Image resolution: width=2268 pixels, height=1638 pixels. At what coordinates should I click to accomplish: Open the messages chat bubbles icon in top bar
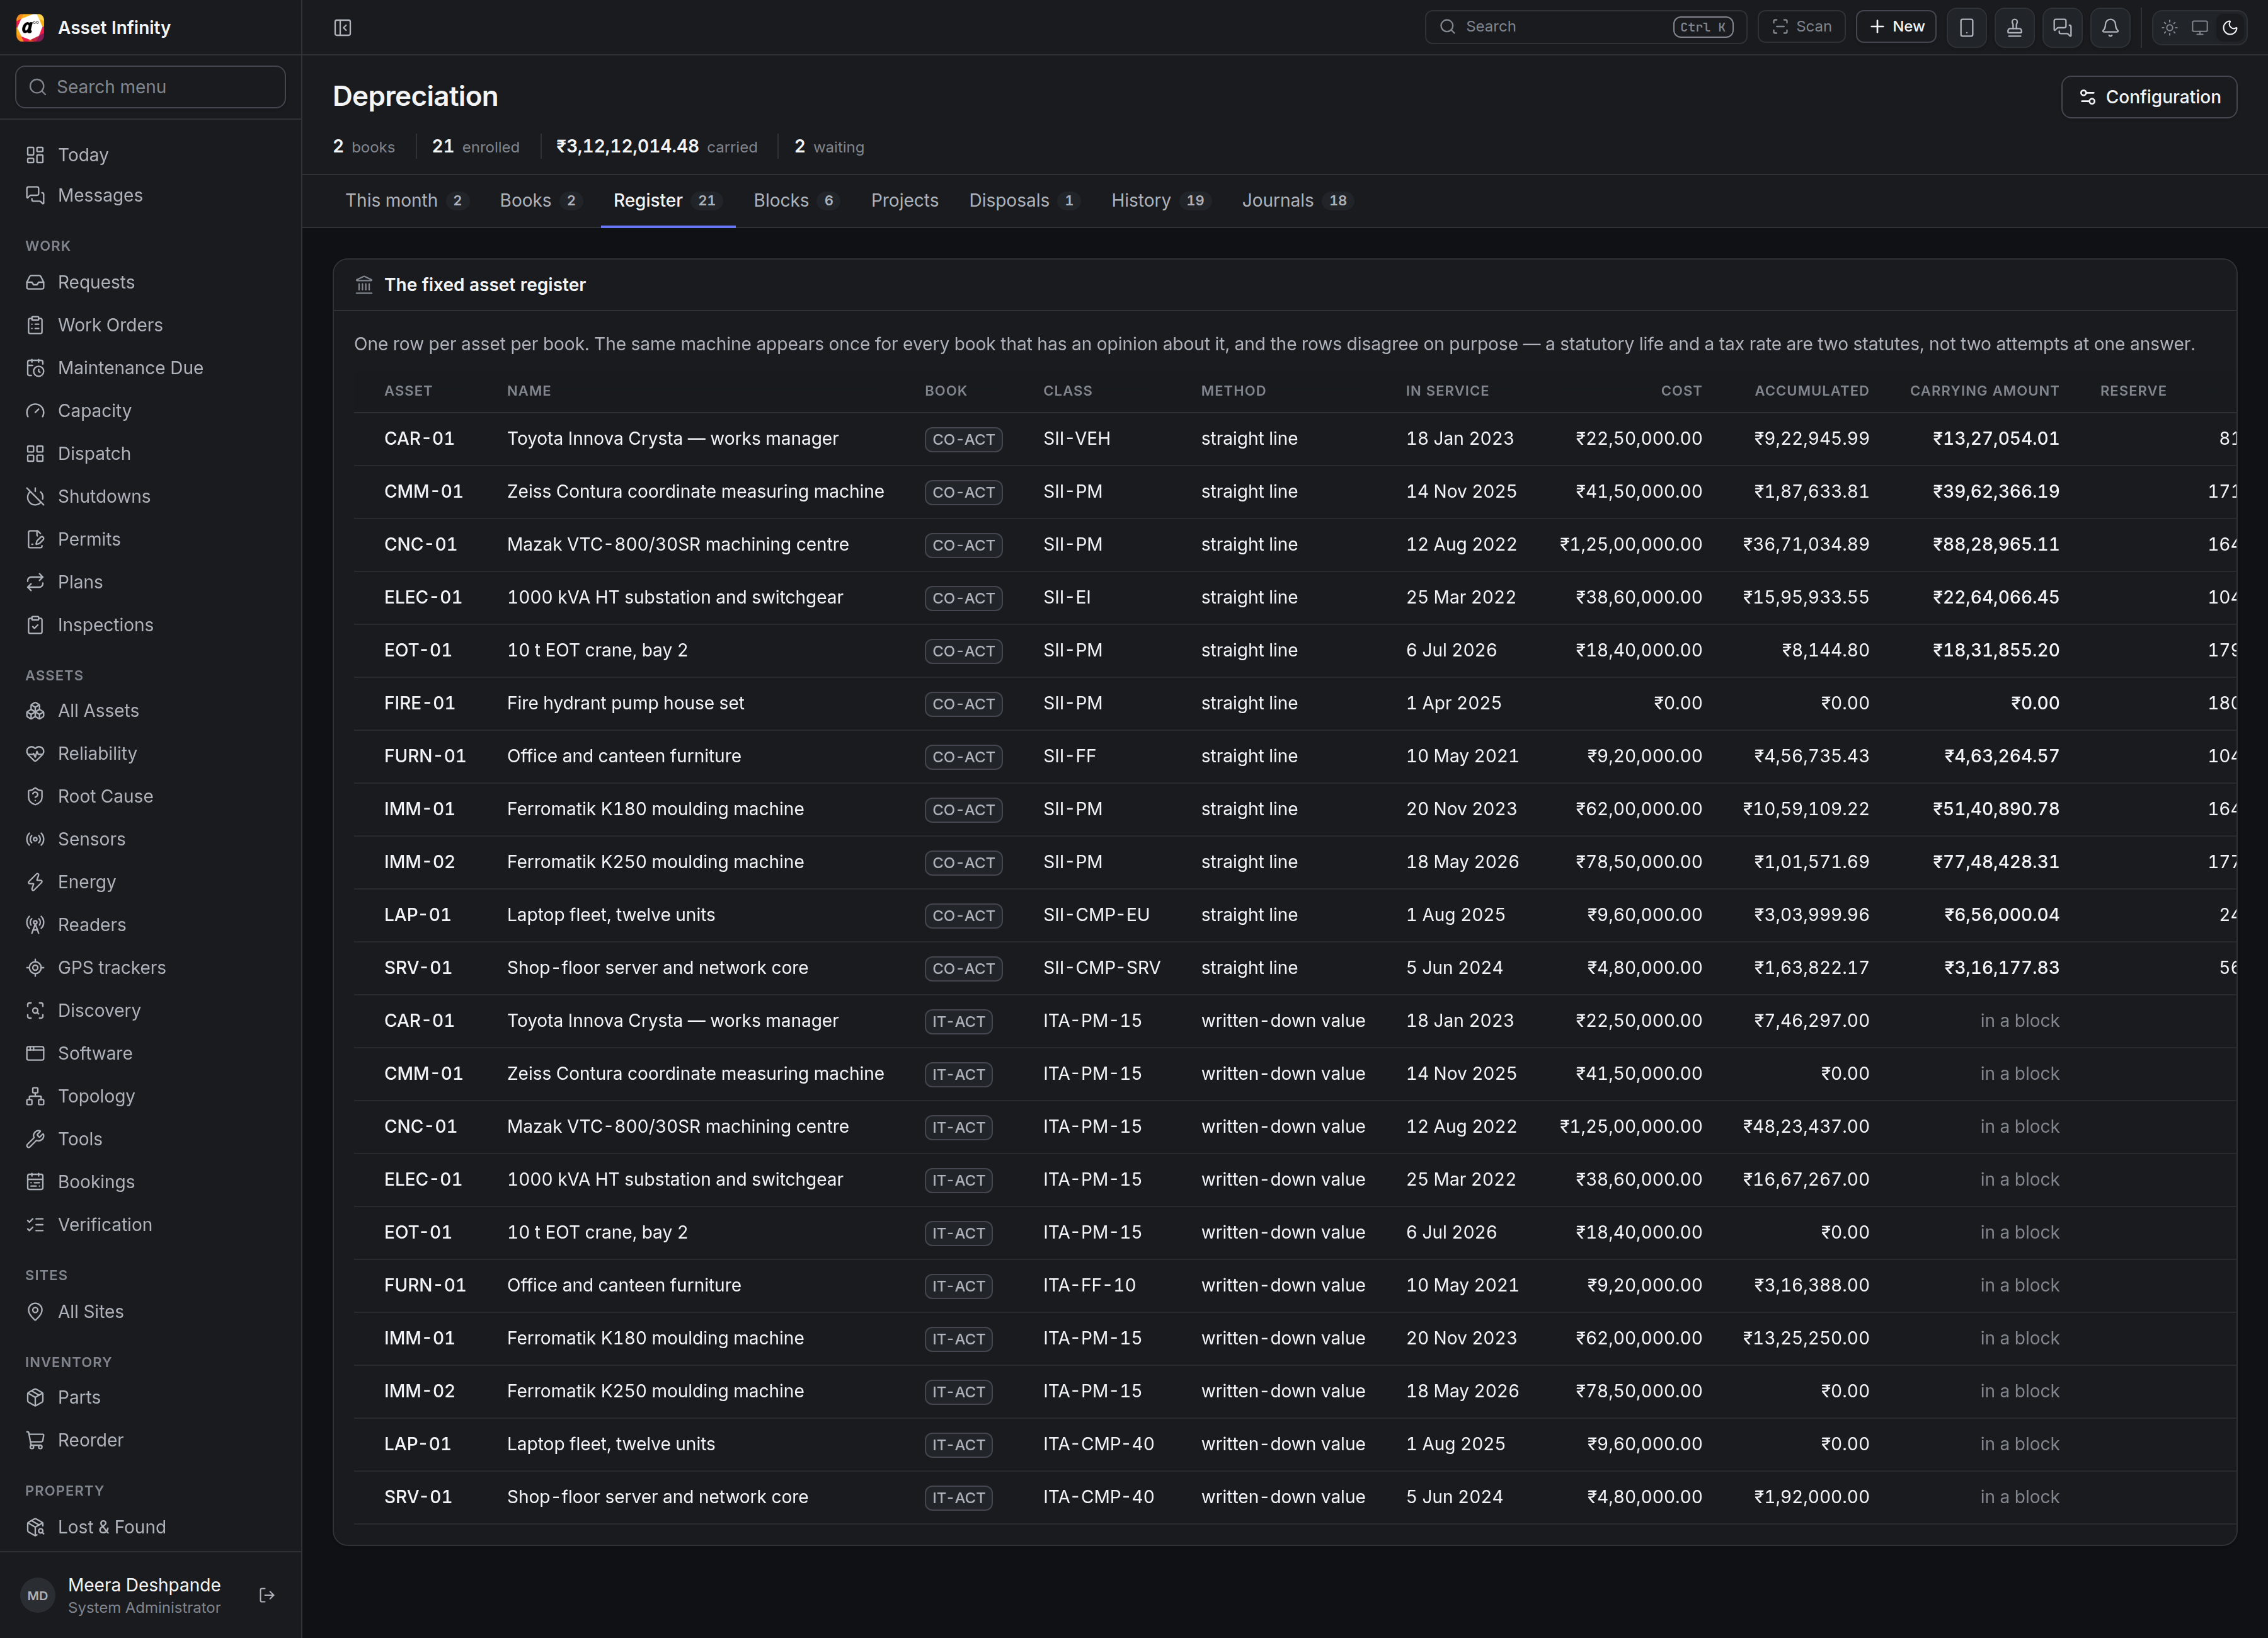tap(2062, 27)
